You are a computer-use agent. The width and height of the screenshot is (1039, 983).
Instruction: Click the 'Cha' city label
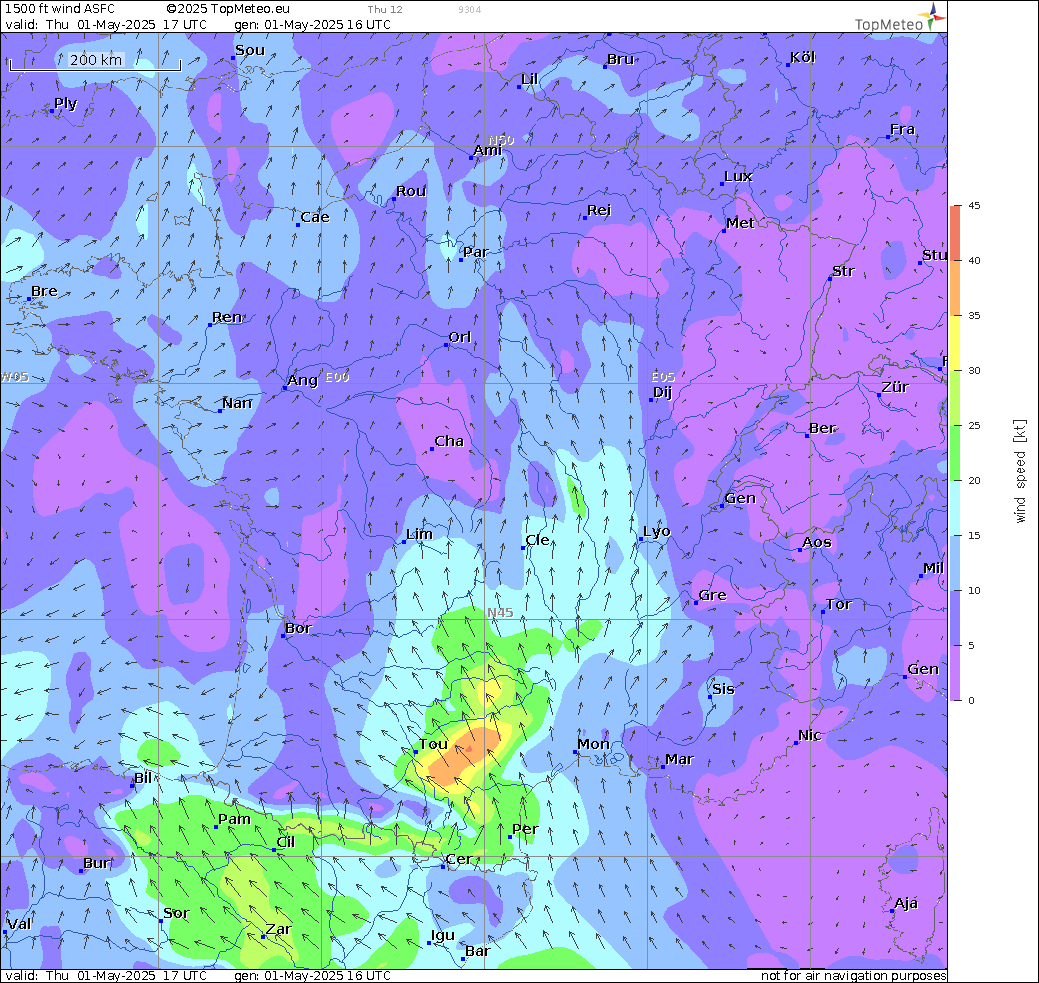pos(449,441)
